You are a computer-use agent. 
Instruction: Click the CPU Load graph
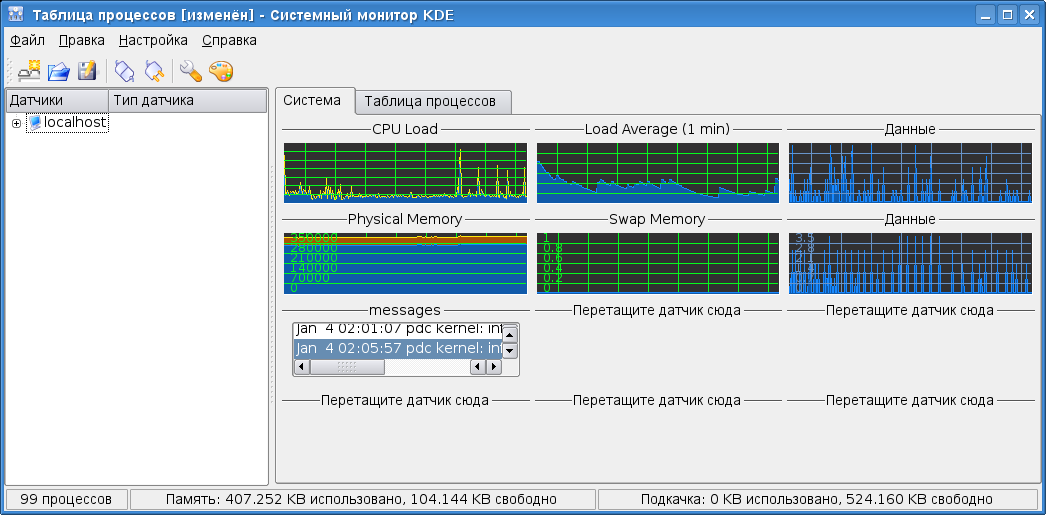pos(405,173)
